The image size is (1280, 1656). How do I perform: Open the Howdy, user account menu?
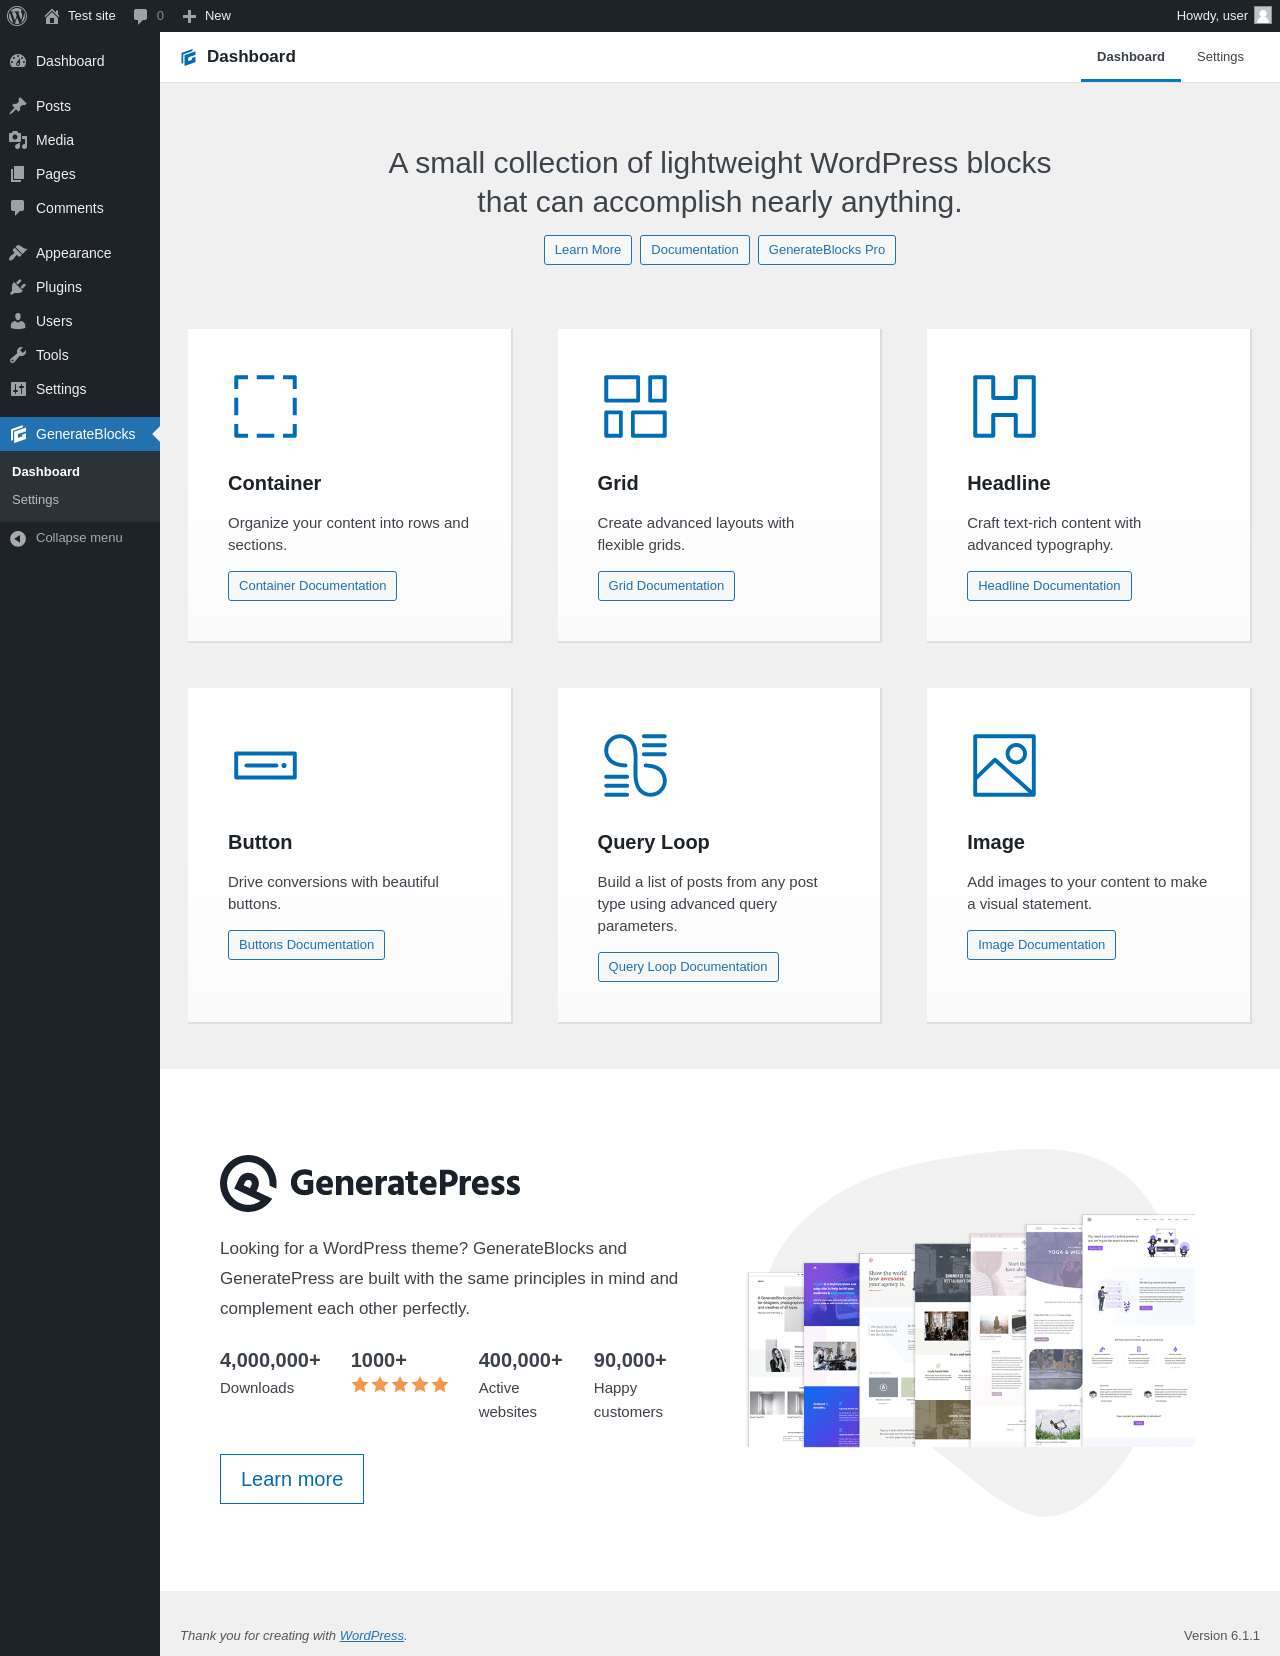pos(1223,16)
